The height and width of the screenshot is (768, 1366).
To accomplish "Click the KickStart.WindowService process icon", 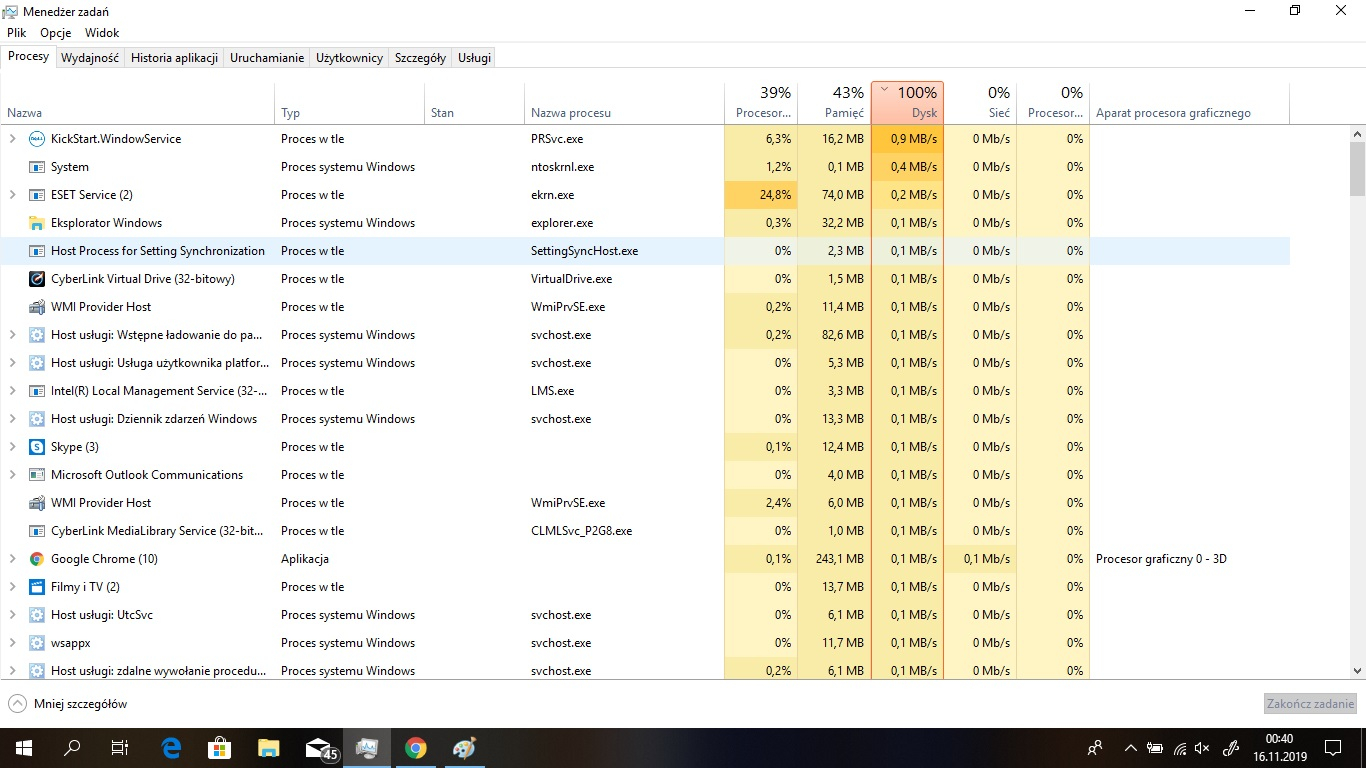I will [37, 139].
